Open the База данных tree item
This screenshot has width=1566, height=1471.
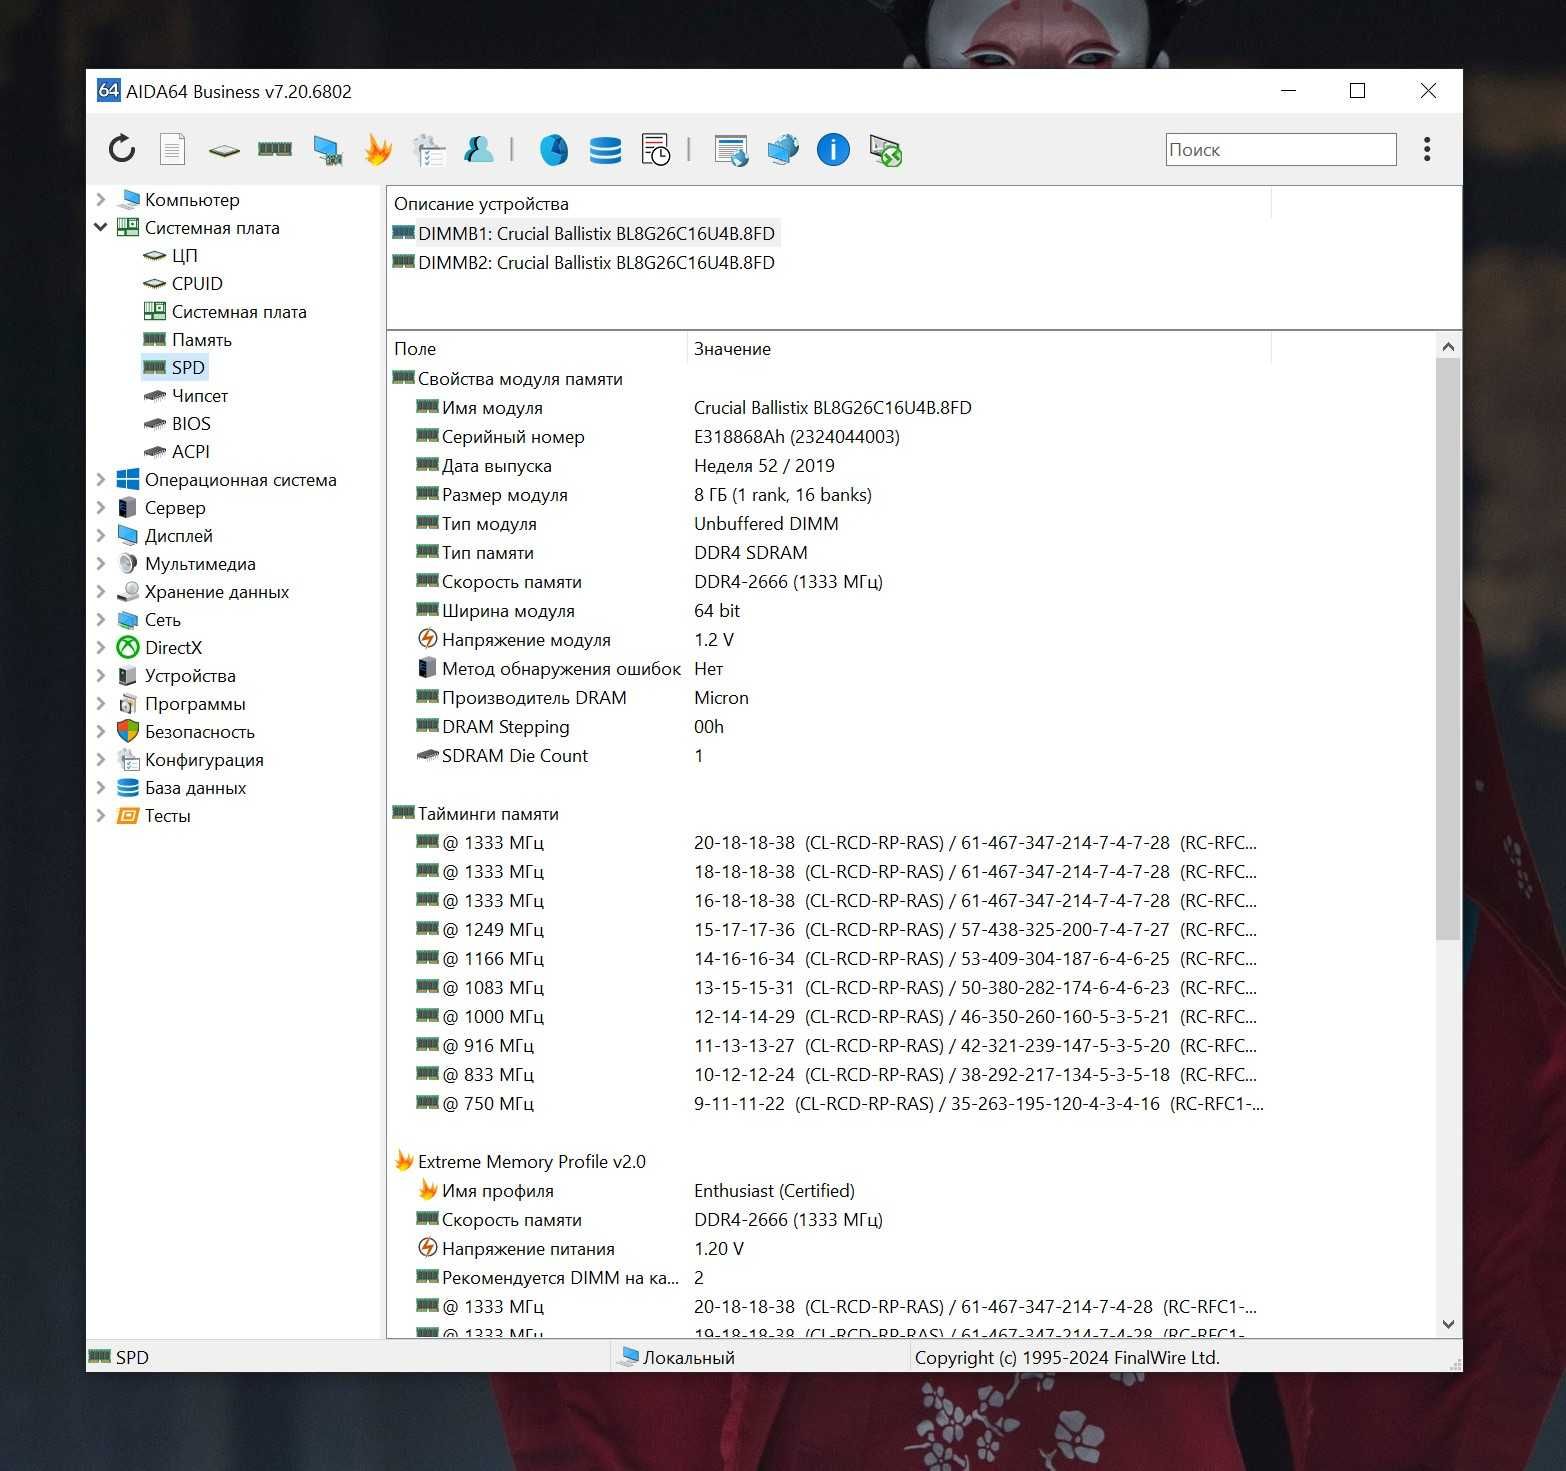point(195,787)
